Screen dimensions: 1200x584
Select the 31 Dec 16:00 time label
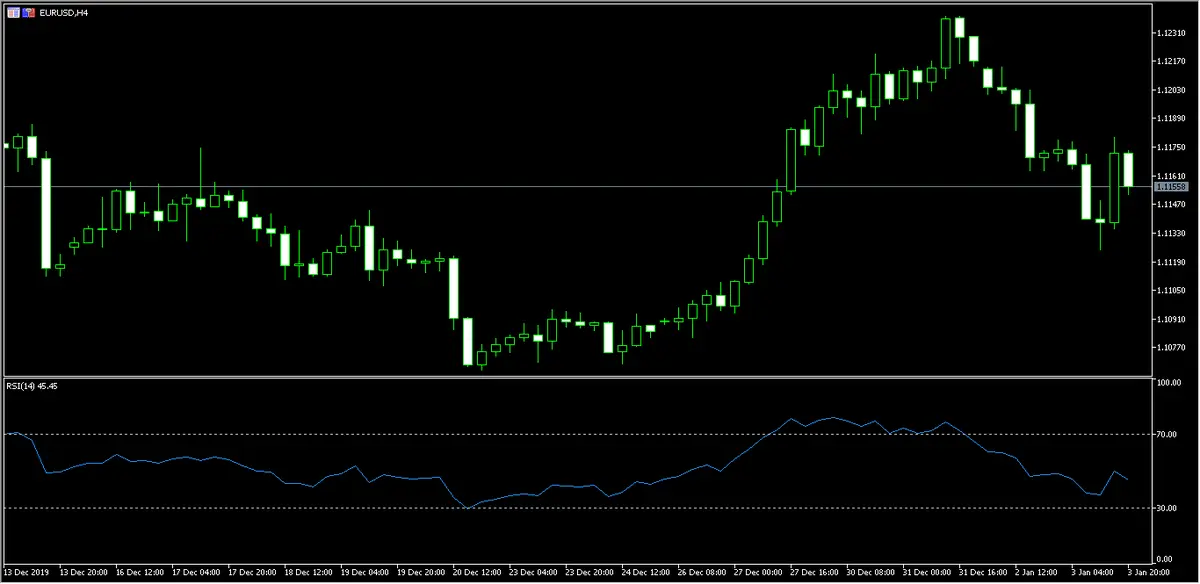[x=983, y=574]
